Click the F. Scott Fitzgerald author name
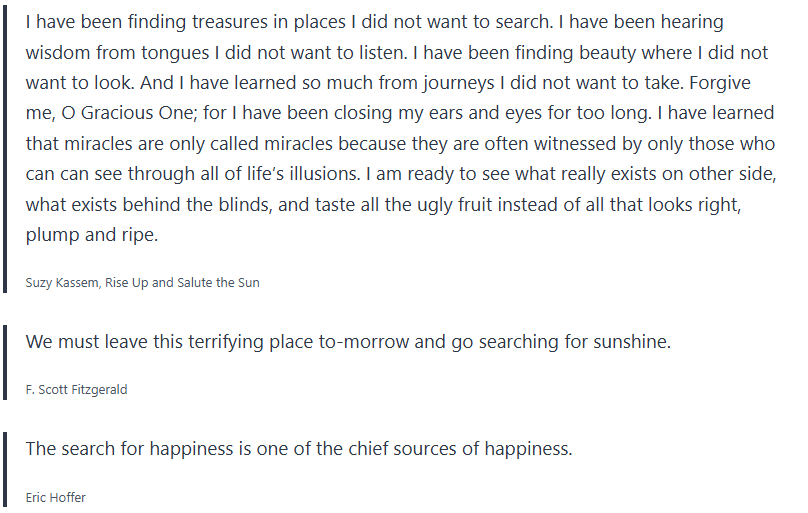The height and width of the screenshot is (513, 808). pos(76,390)
